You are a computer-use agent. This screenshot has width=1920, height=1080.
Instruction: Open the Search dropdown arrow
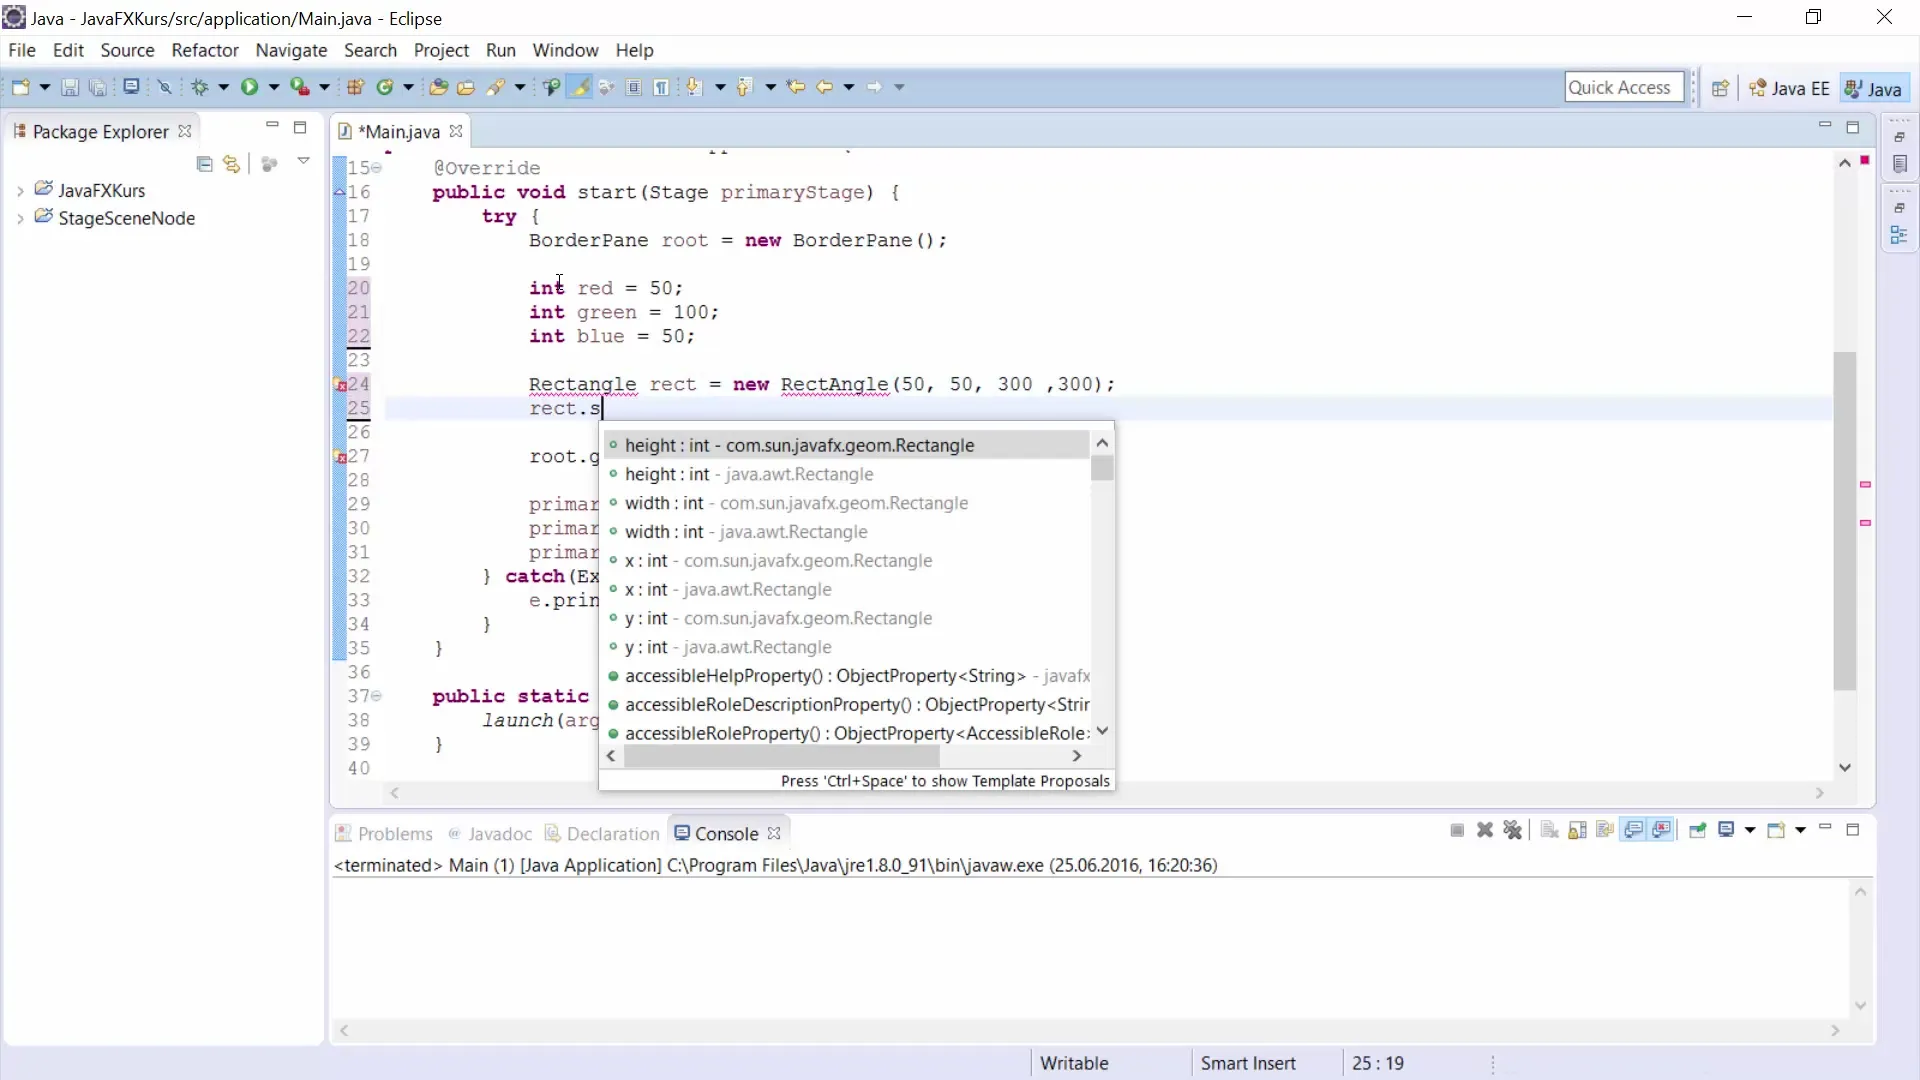click(520, 88)
